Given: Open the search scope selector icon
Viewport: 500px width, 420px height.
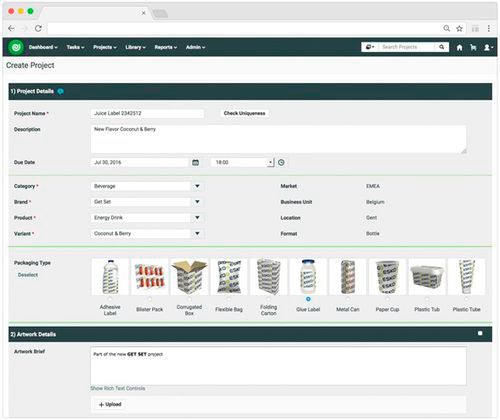Looking at the screenshot, I should point(370,47).
